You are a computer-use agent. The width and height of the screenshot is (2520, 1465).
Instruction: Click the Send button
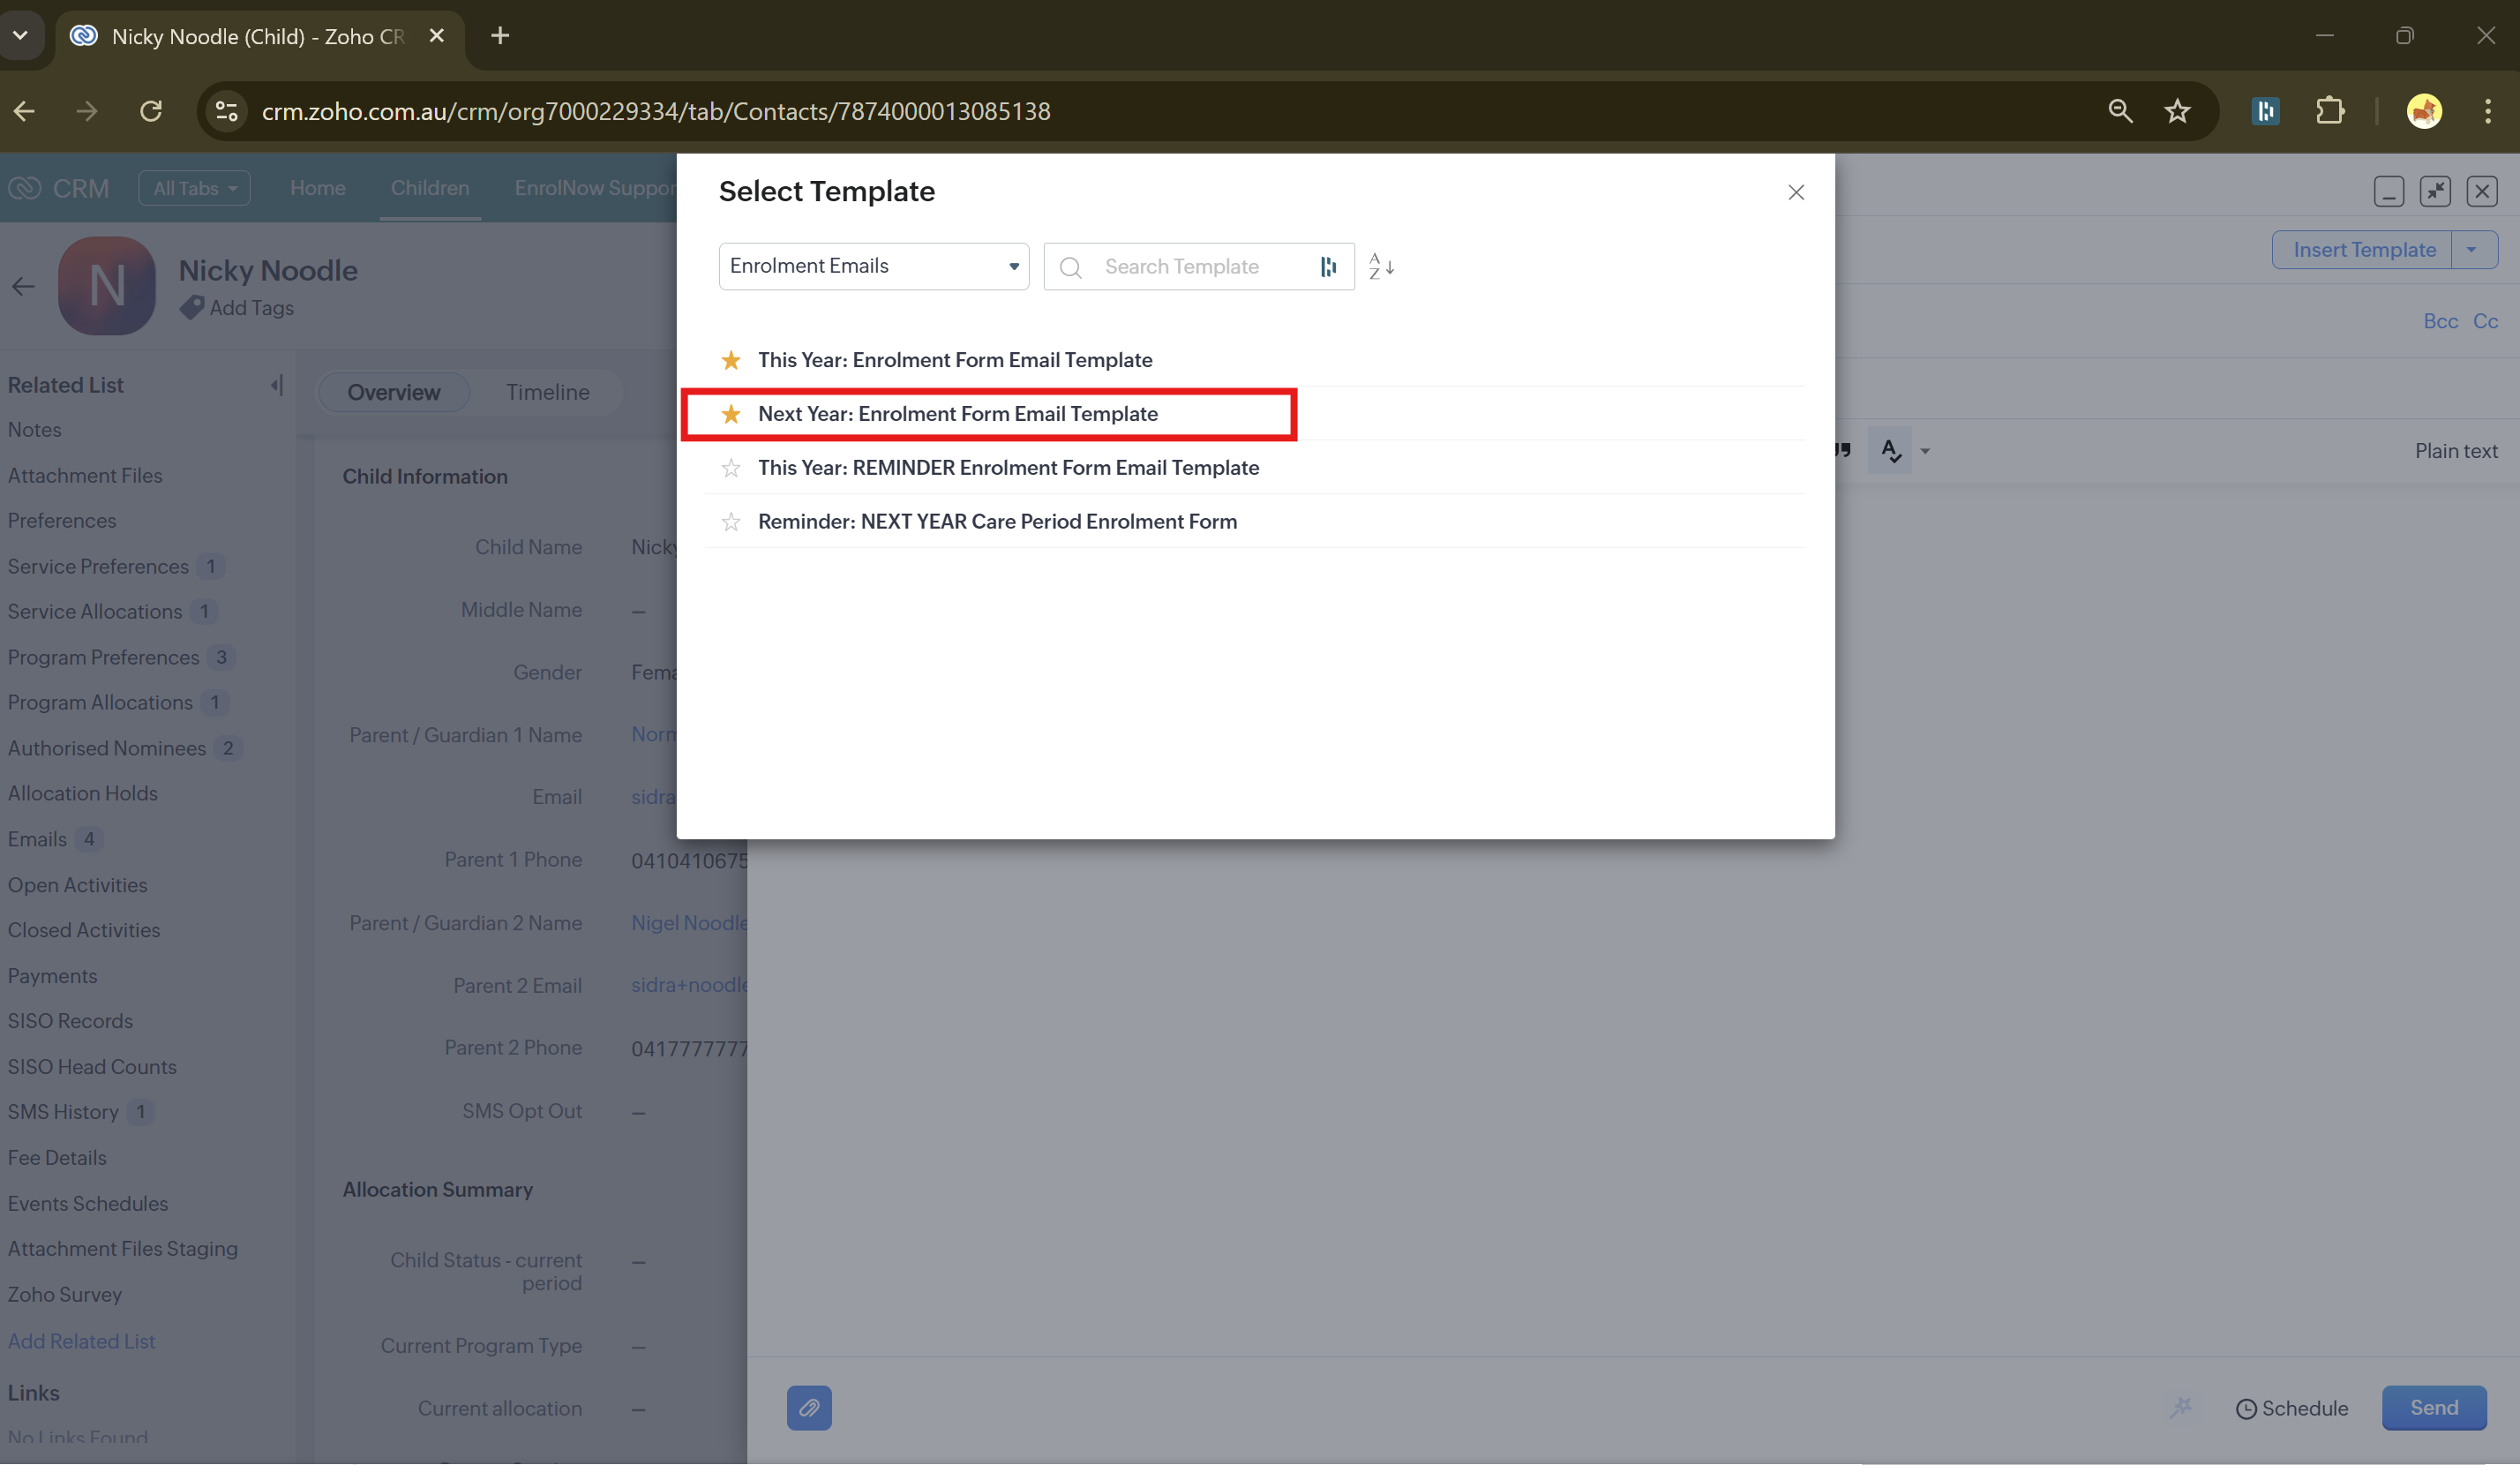point(2433,1408)
